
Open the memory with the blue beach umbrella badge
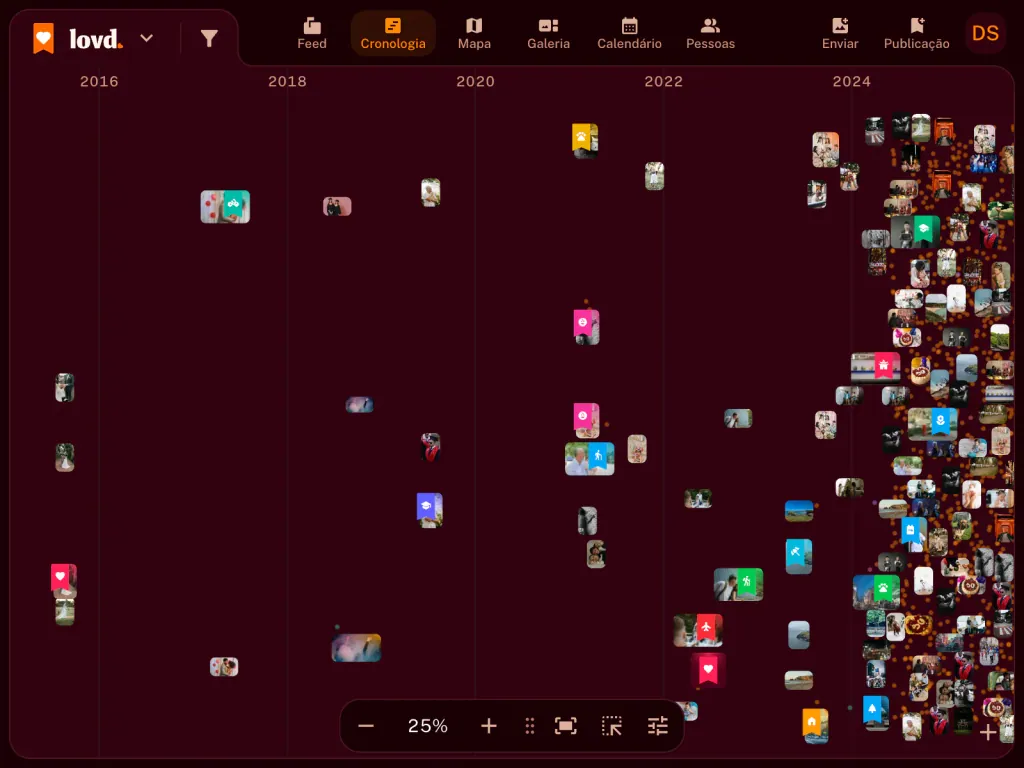tap(799, 556)
